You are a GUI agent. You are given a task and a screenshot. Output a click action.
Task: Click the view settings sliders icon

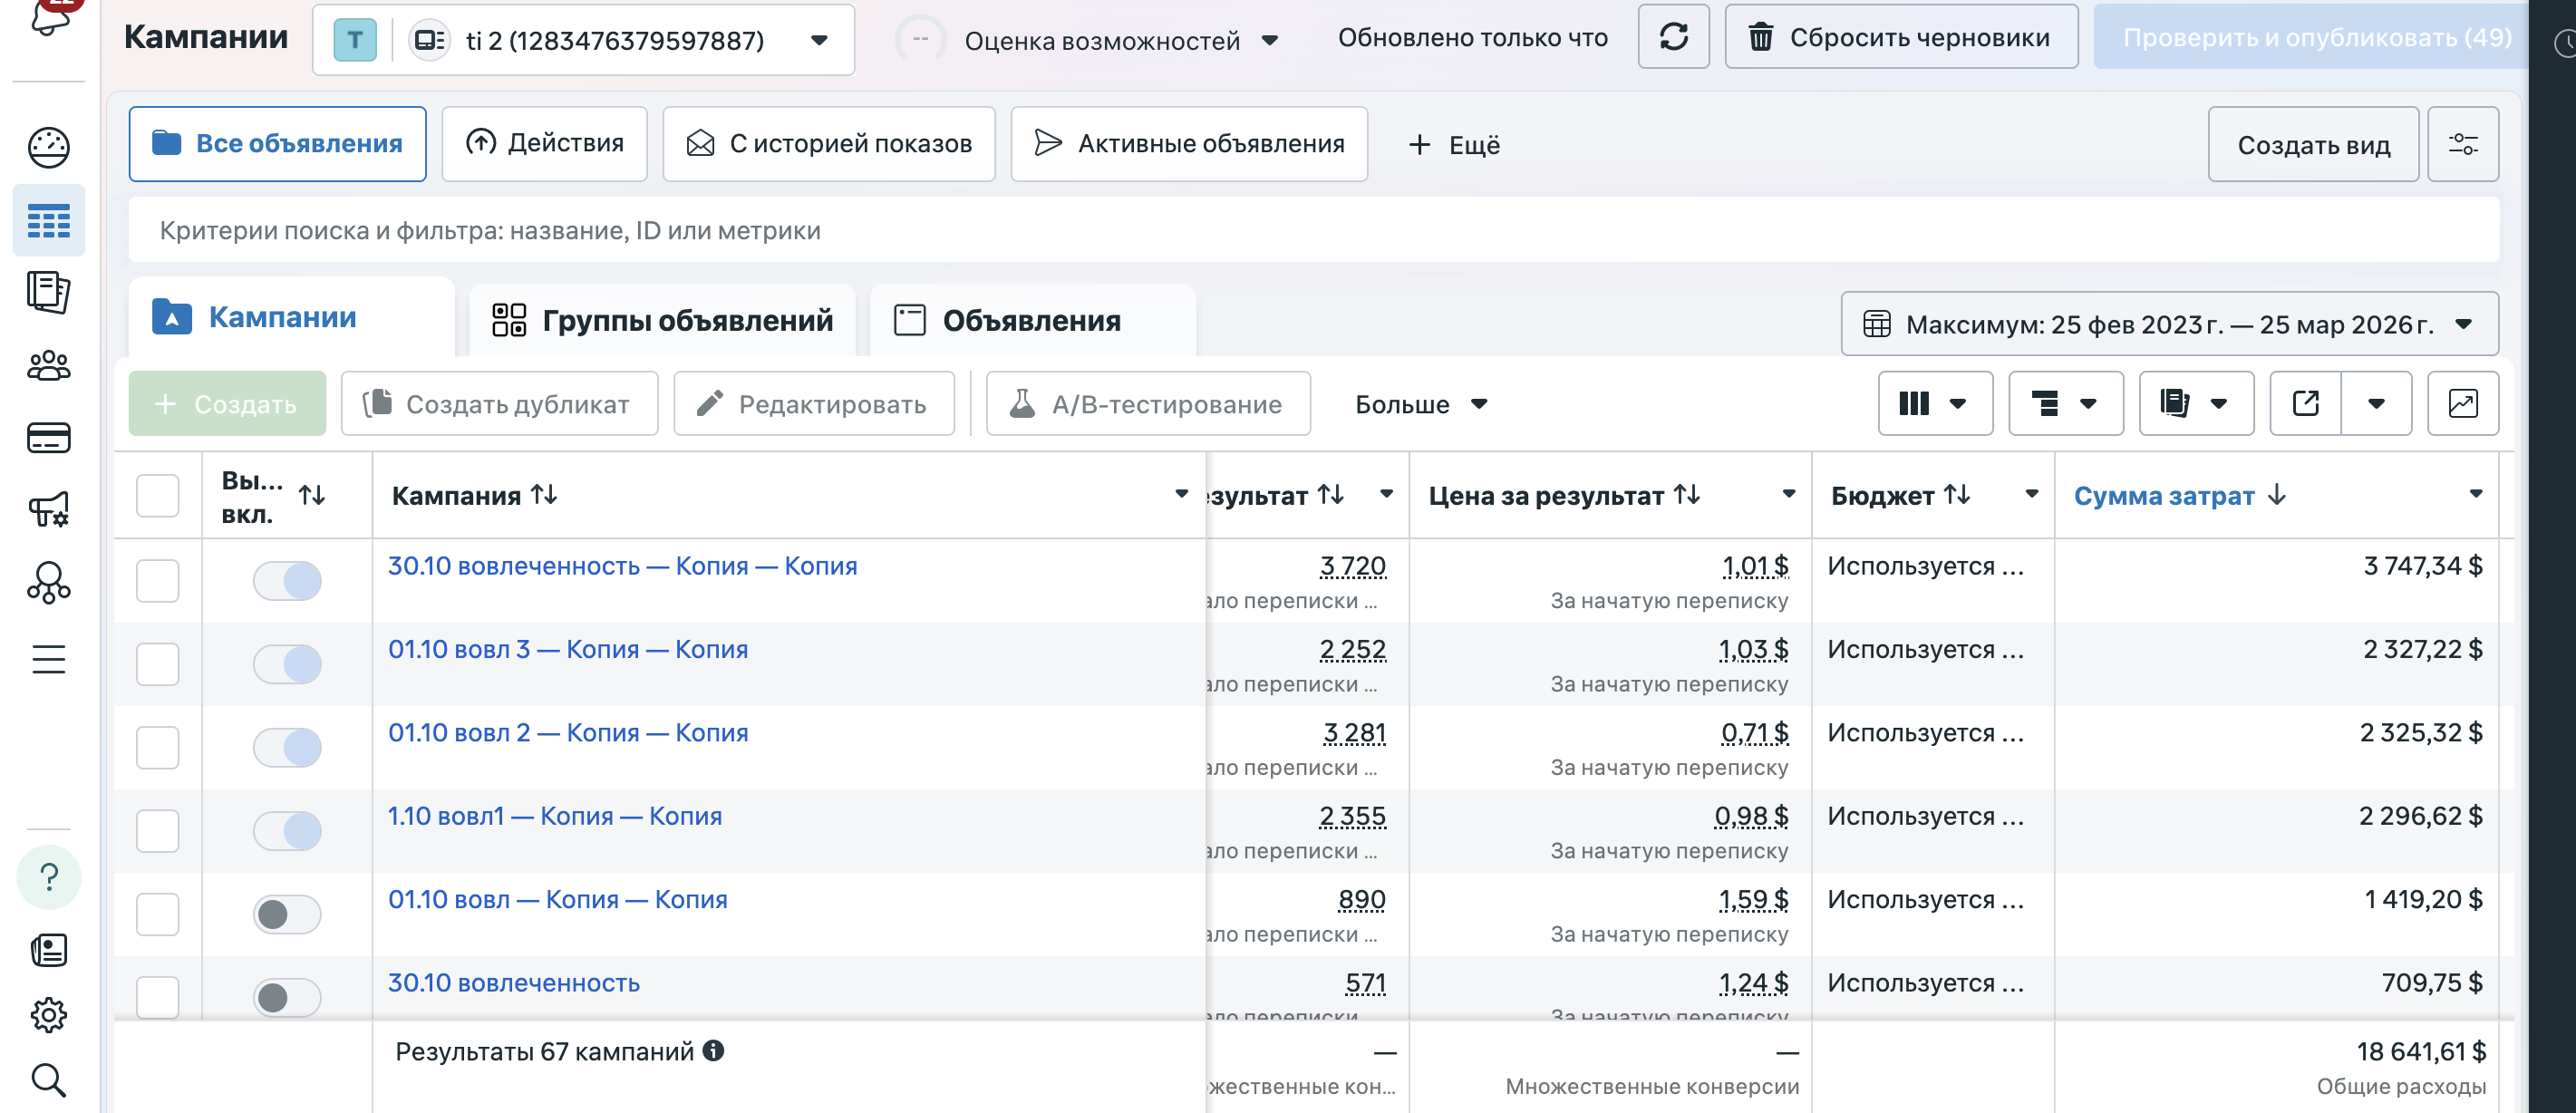[2463, 144]
